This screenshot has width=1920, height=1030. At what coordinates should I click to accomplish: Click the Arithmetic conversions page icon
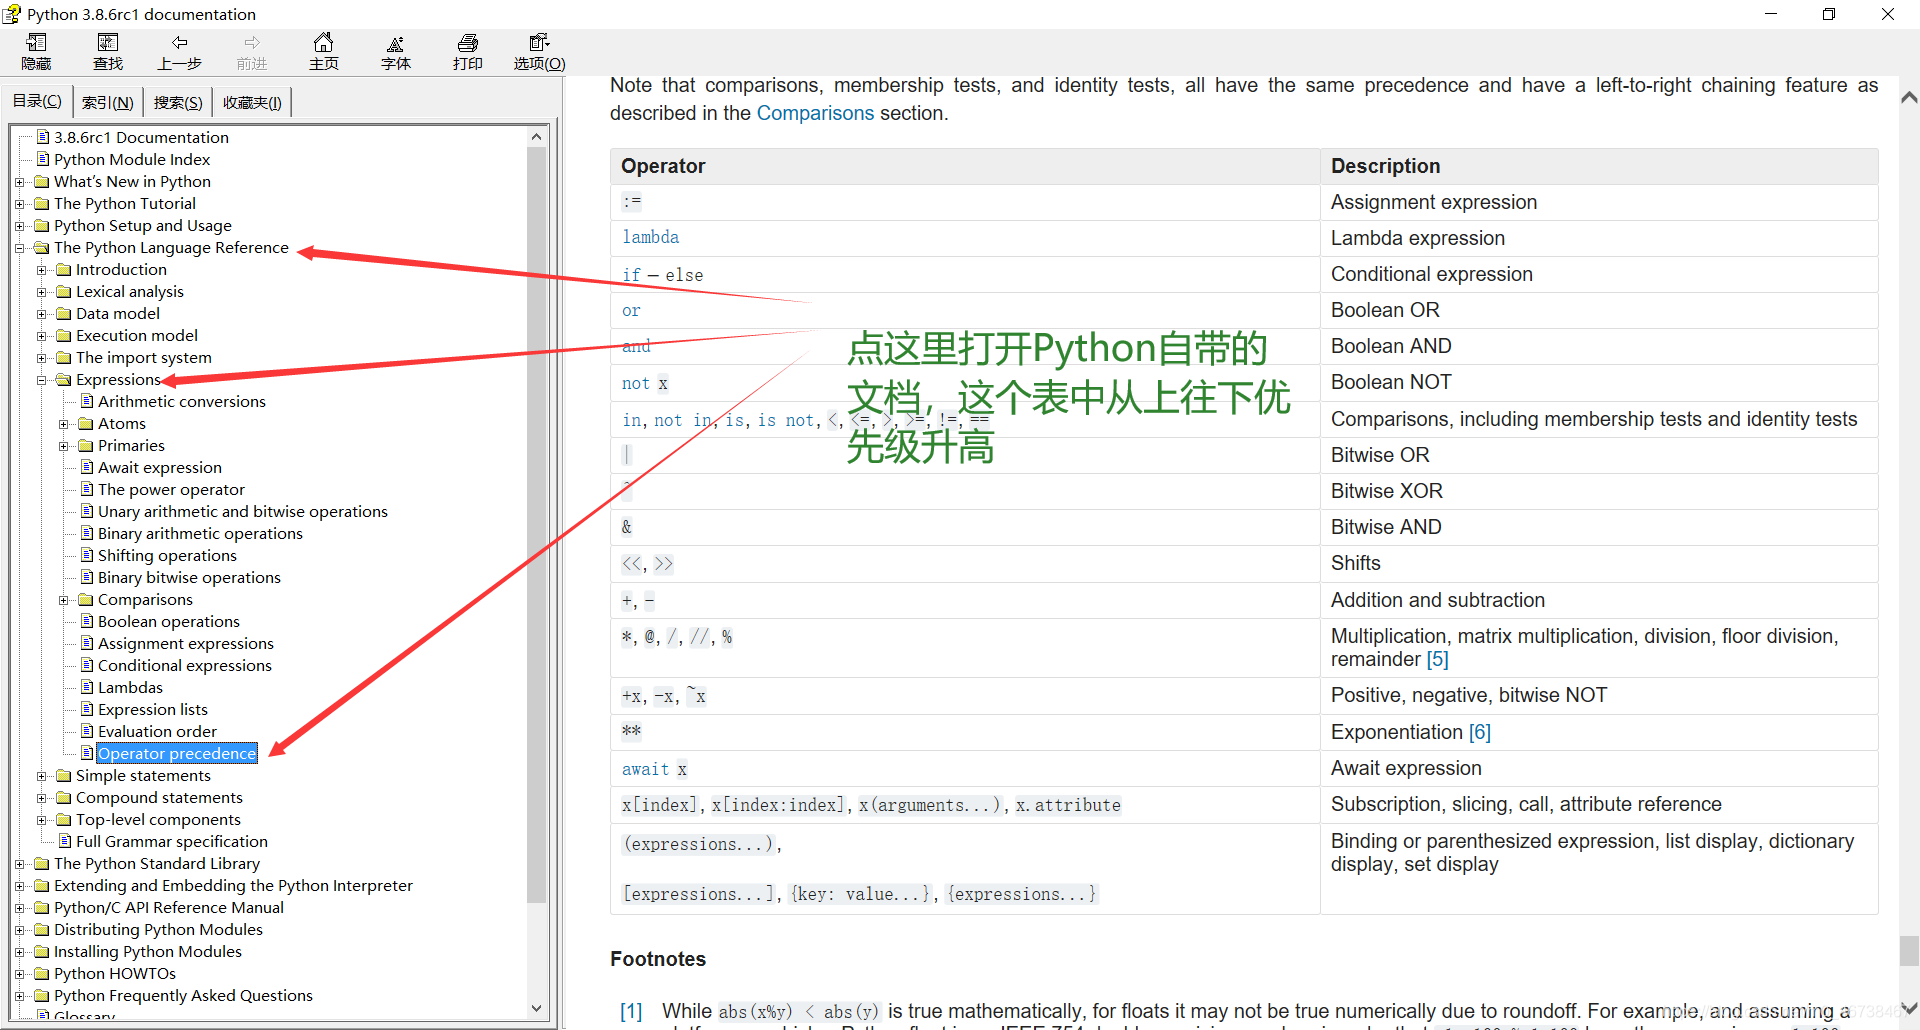coord(87,401)
